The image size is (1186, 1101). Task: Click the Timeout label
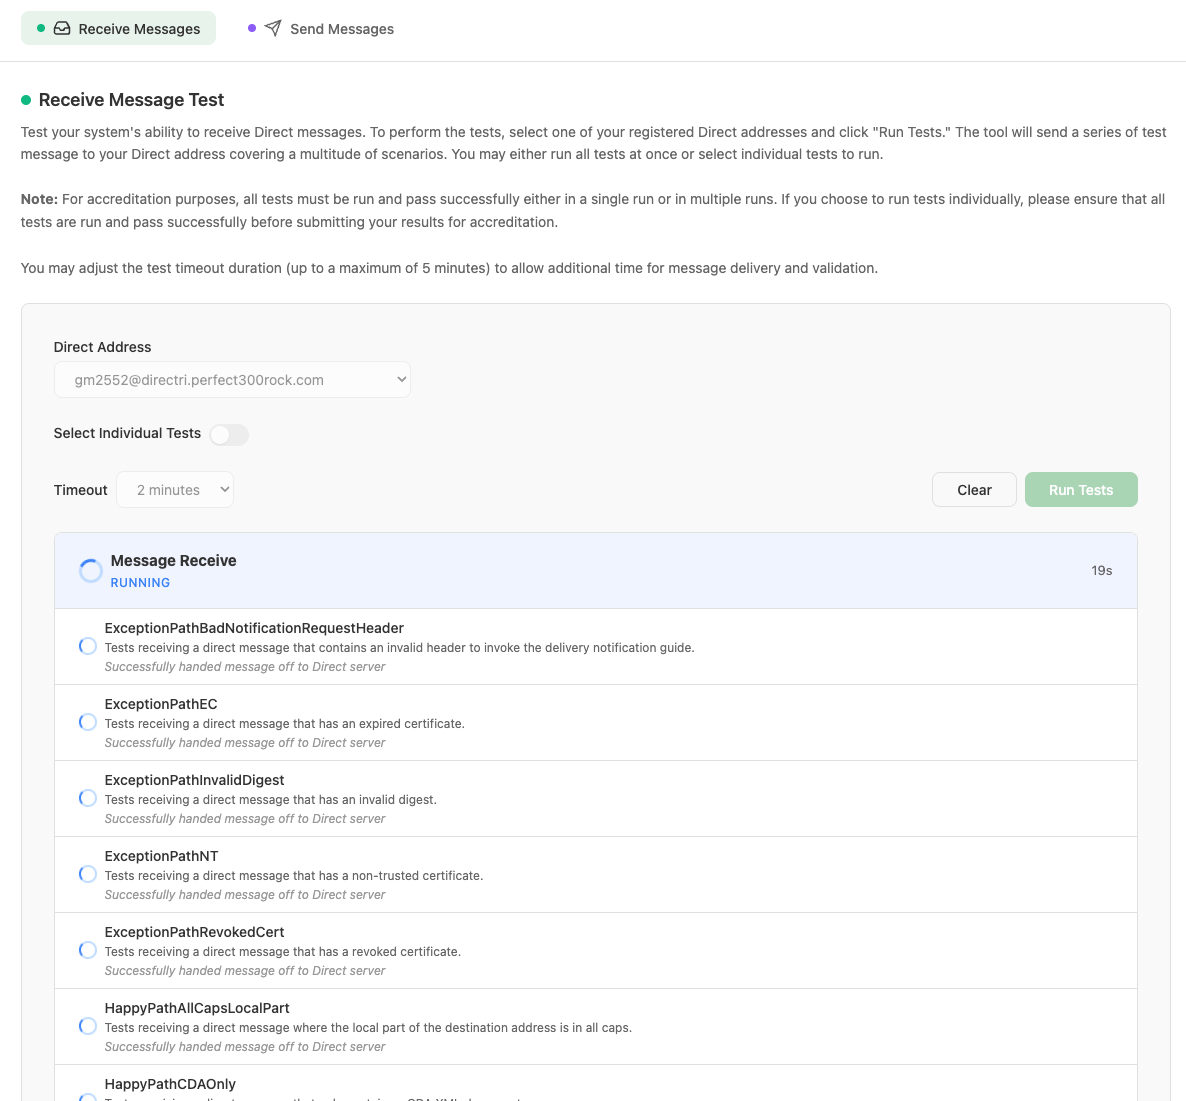coord(80,490)
